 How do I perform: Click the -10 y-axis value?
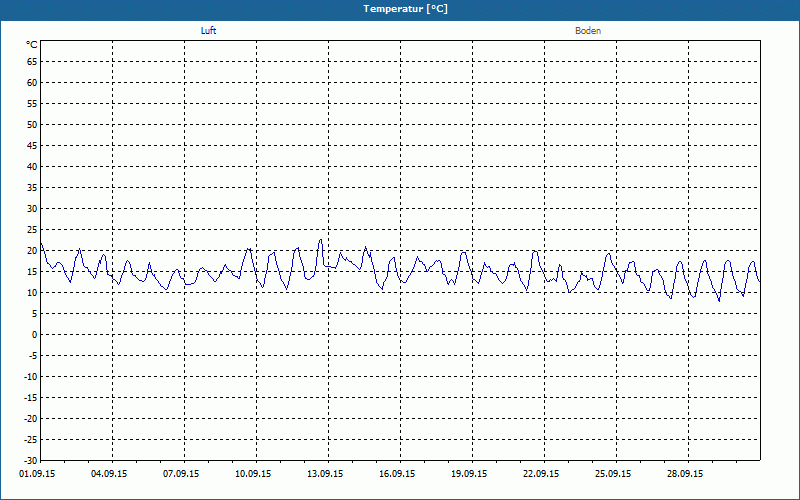coord(31,377)
